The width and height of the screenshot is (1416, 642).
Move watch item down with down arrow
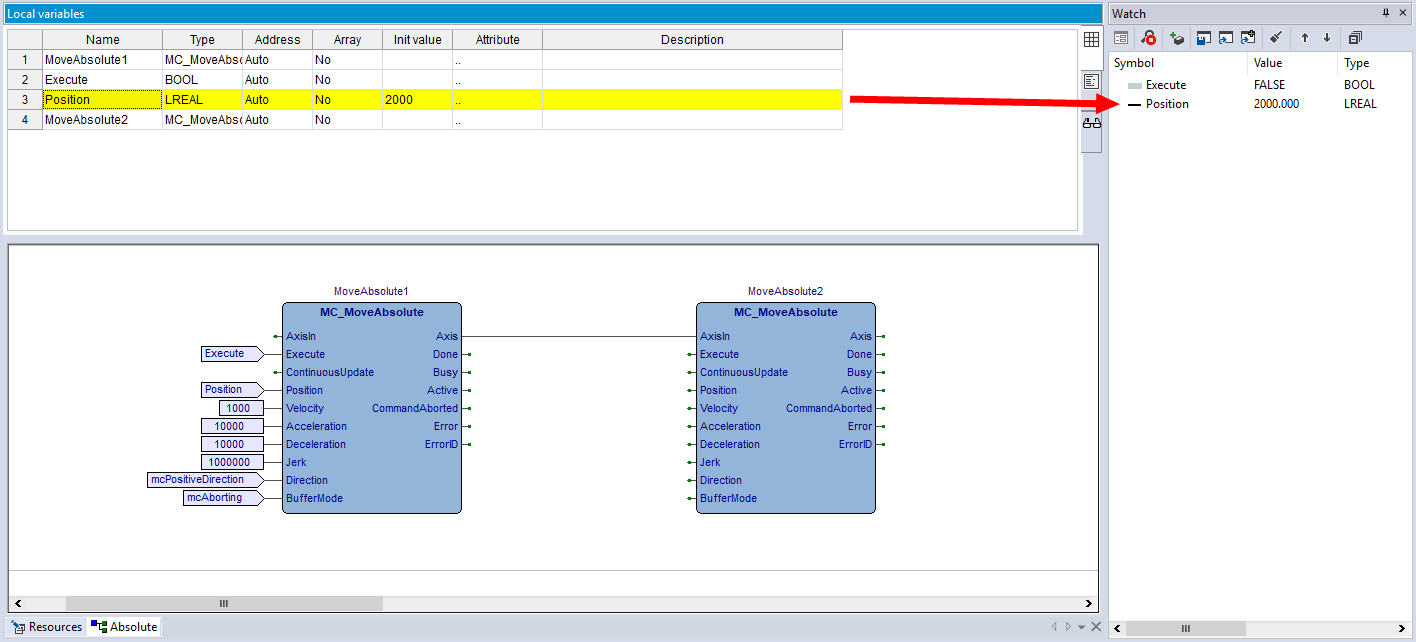point(1327,38)
